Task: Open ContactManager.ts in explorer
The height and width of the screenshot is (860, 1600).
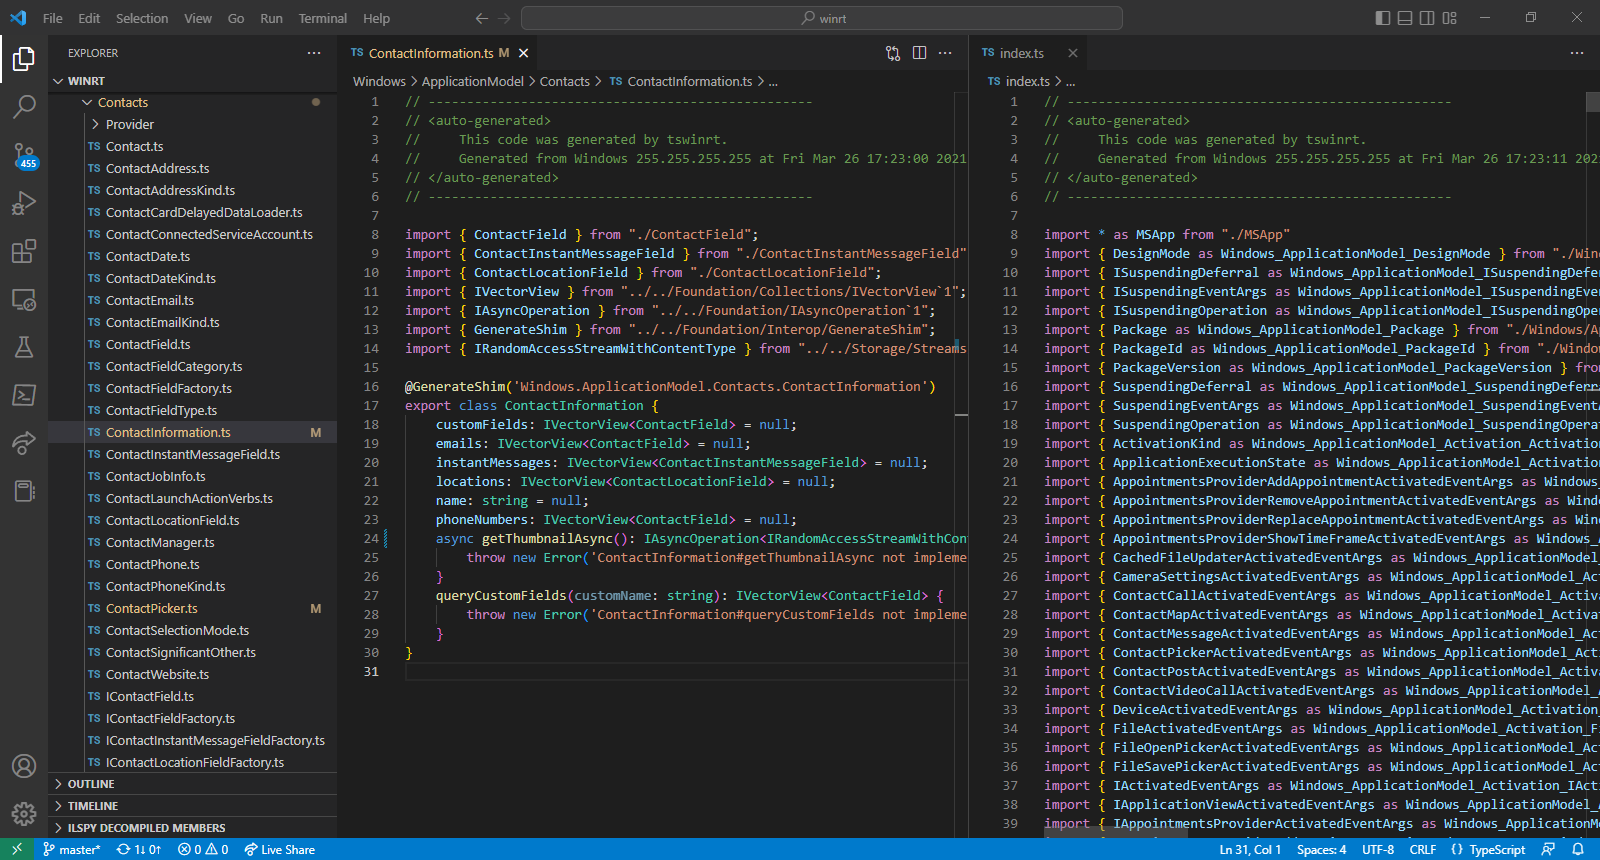Action: pyautogui.click(x=193, y=542)
